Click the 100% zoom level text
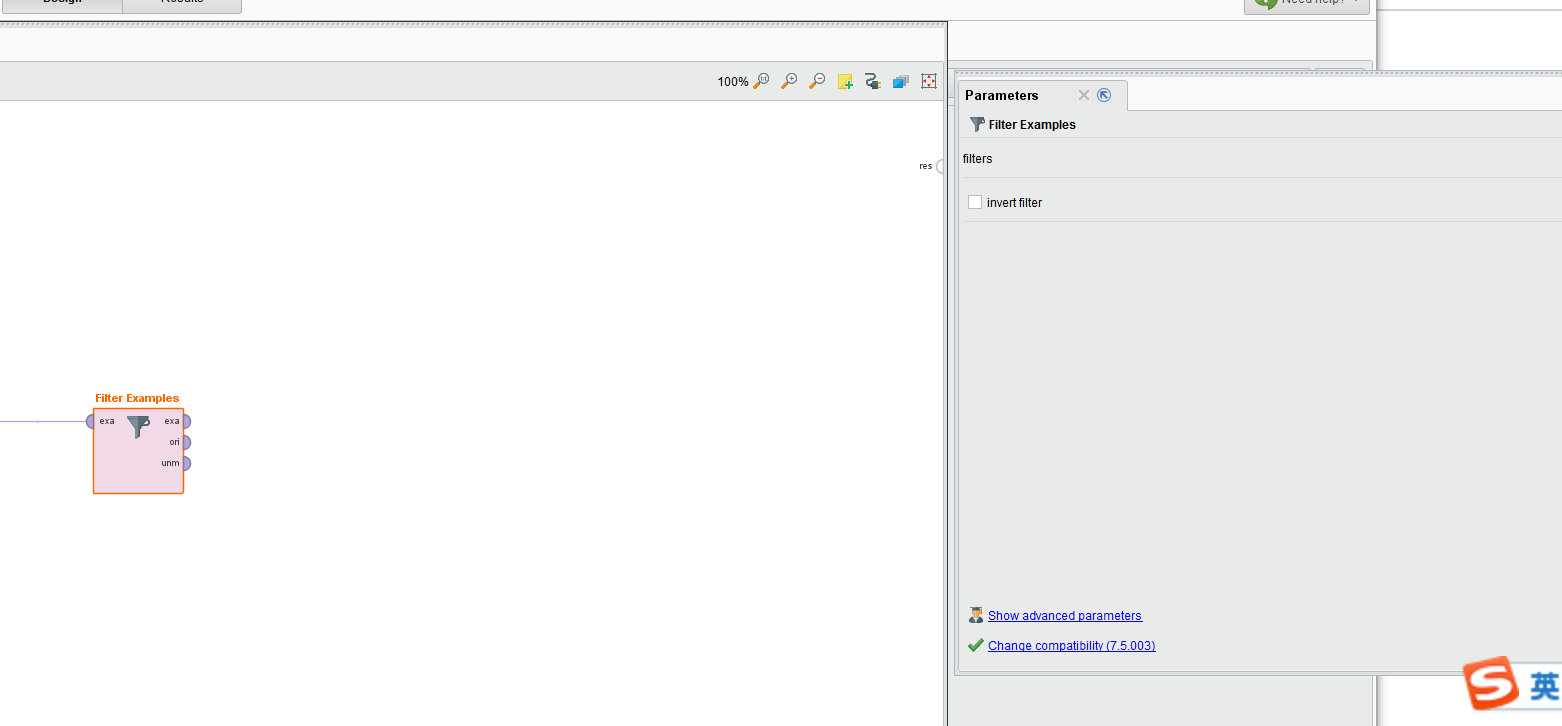This screenshot has width=1562, height=726. tap(733, 82)
